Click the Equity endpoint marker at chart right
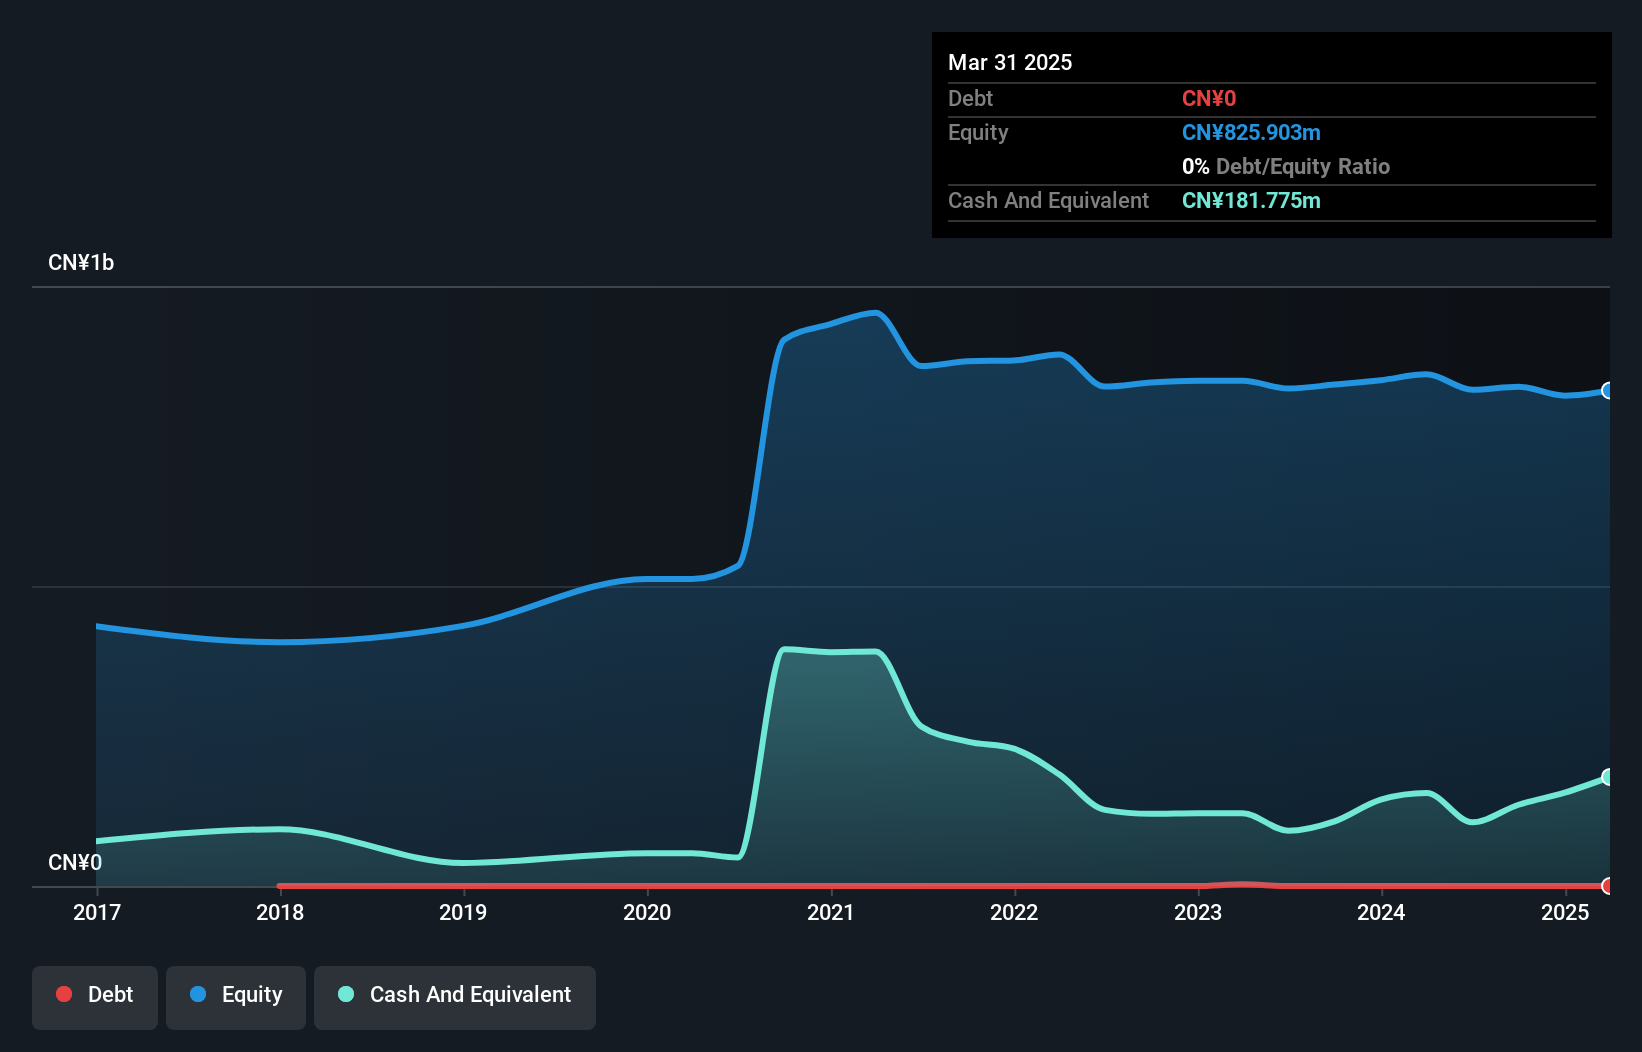This screenshot has width=1642, height=1052. pos(1608,391)
